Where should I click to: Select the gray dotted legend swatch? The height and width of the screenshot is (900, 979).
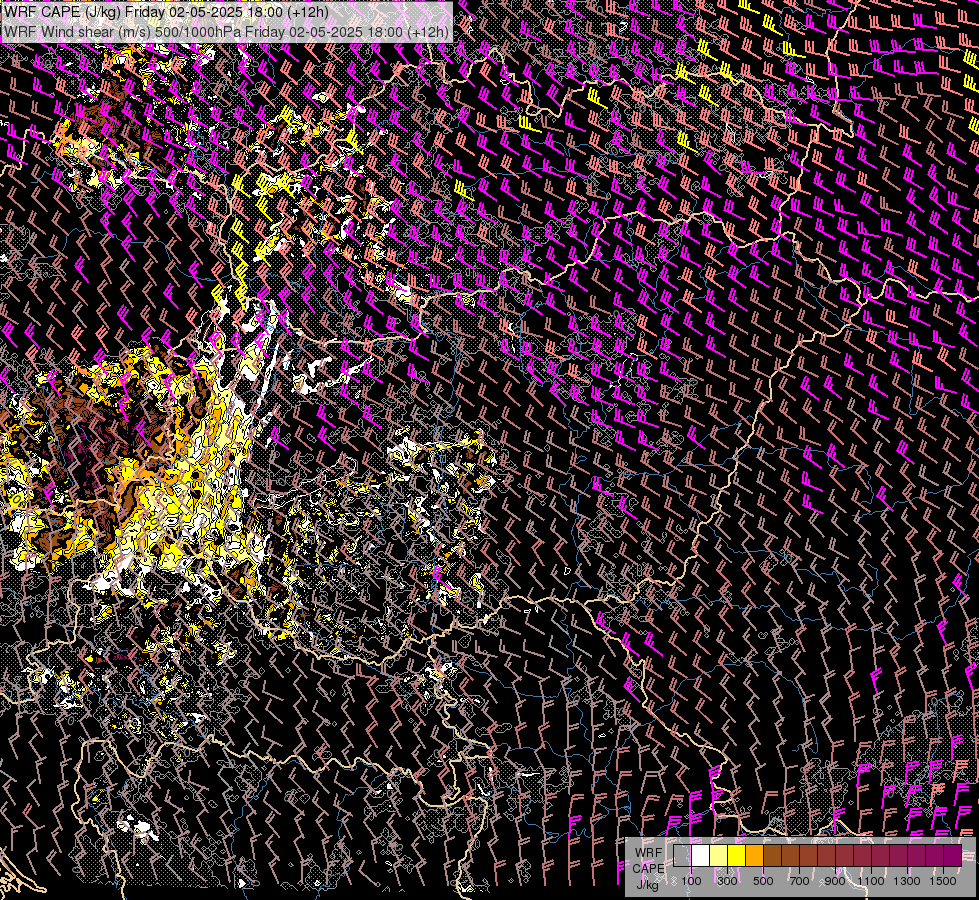pos(682,855)
